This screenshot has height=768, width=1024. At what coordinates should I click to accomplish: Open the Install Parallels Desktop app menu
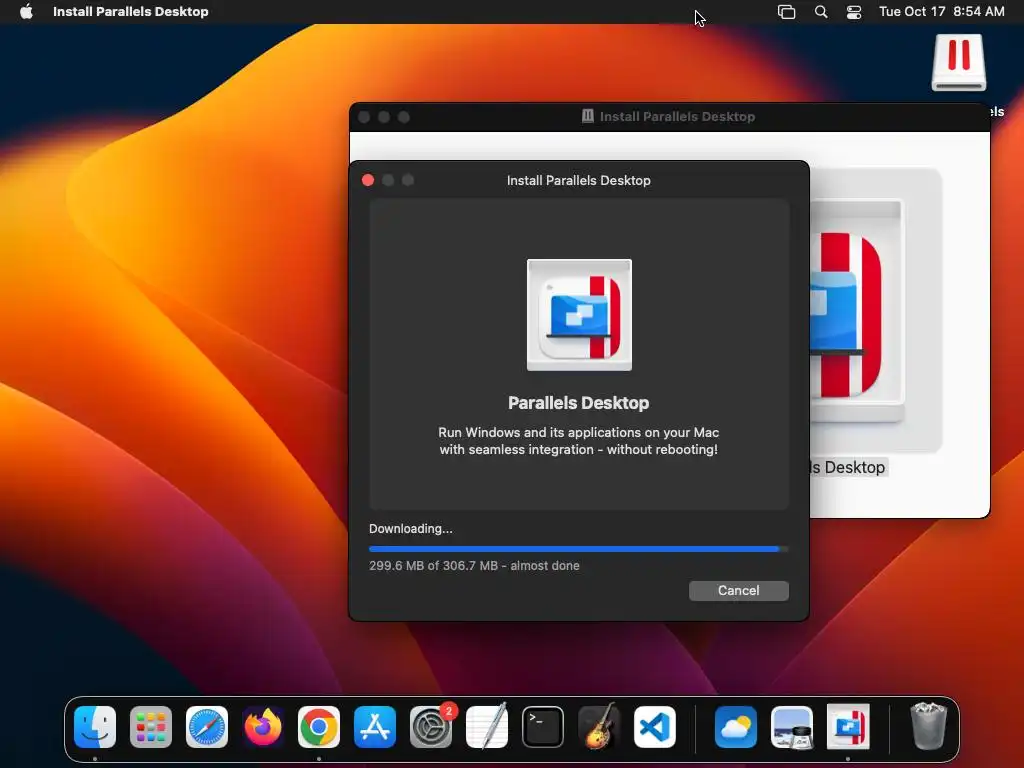click(131, 12)
